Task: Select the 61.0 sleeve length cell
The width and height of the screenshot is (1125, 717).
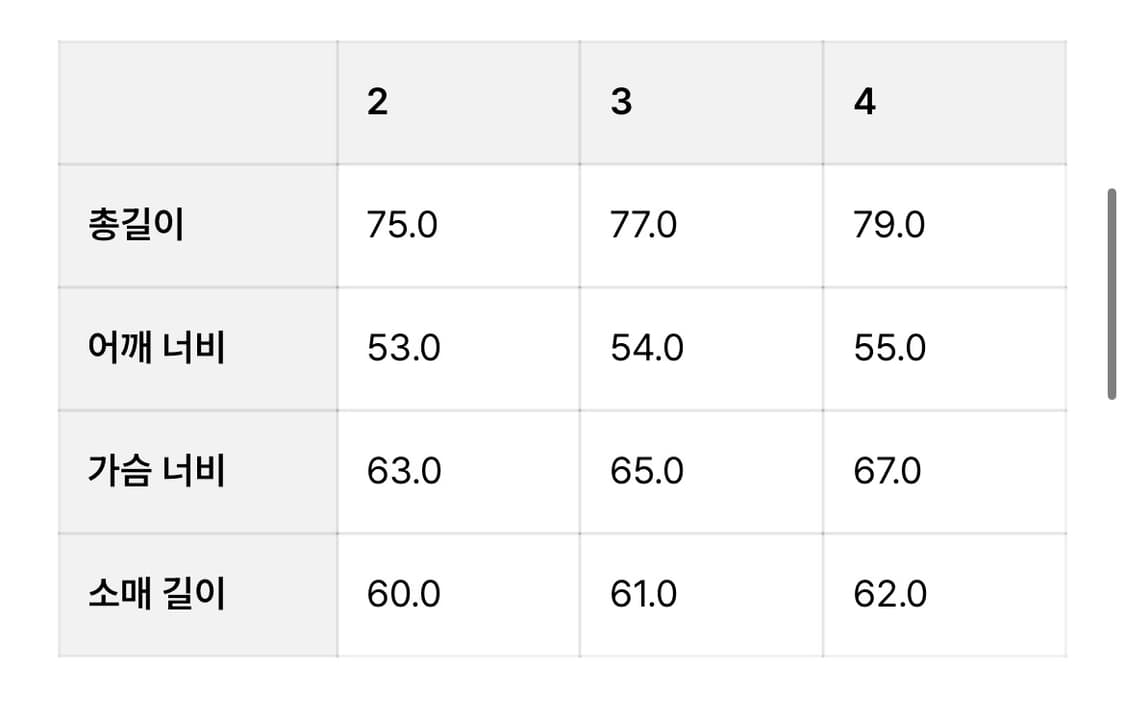Action: tap(701, 595)
